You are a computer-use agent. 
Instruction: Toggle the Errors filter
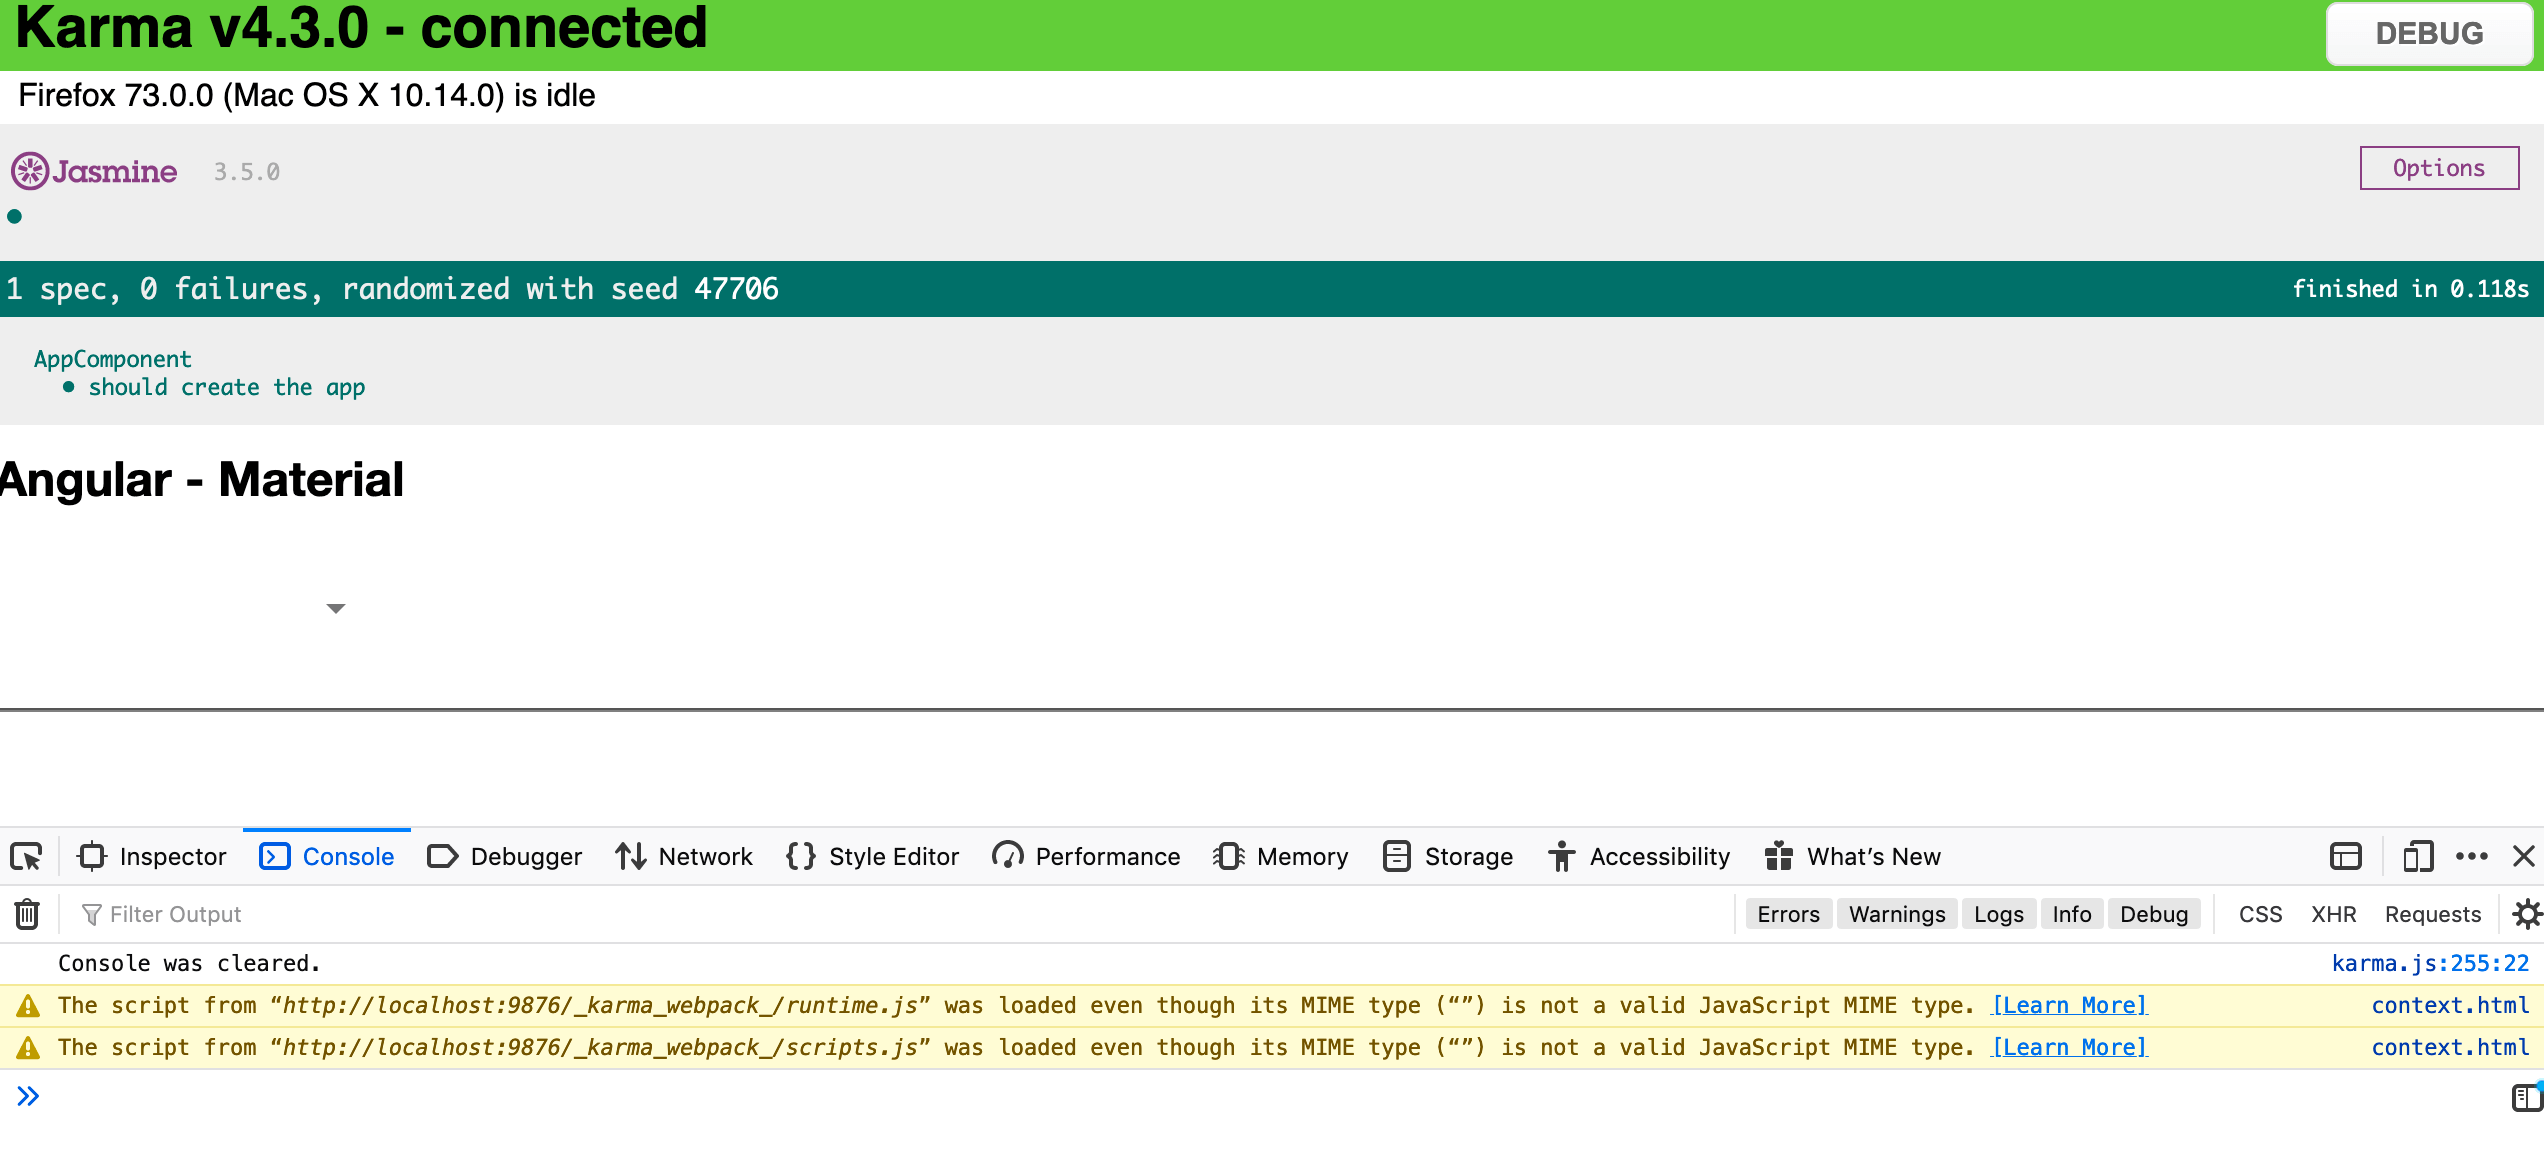click(x=1788, y=913)
